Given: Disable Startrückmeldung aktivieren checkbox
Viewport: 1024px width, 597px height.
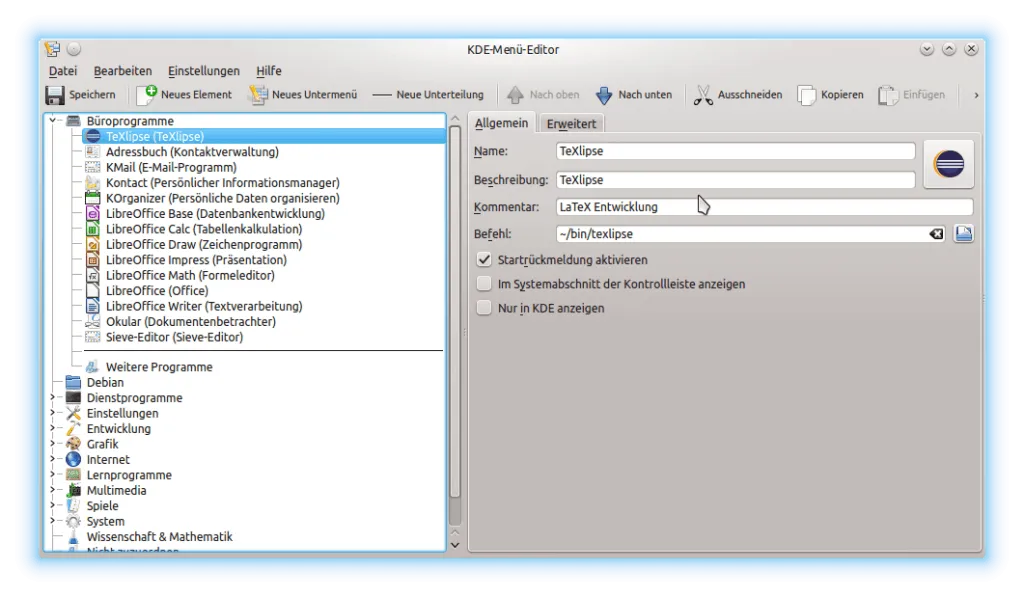Looking at the screenshot, I should point(485,260).
